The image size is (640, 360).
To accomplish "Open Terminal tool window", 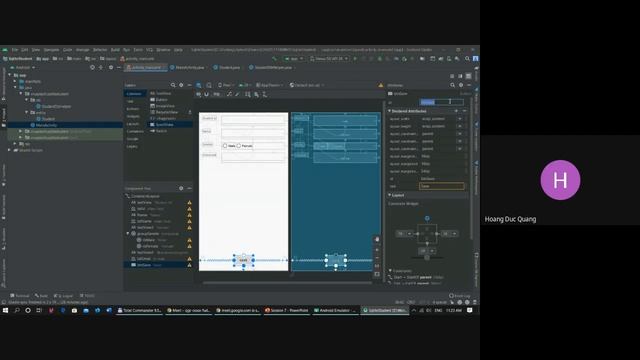I will pyautogui.click(x=20, y=296).
